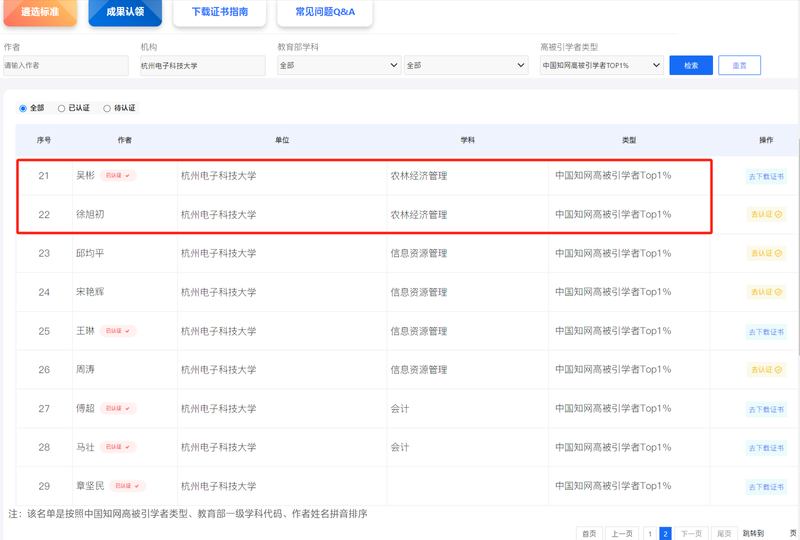800x540 pixels.
Task: Expand second 教育部学科 sub-discipline dropdown
Action: point(465,65)
